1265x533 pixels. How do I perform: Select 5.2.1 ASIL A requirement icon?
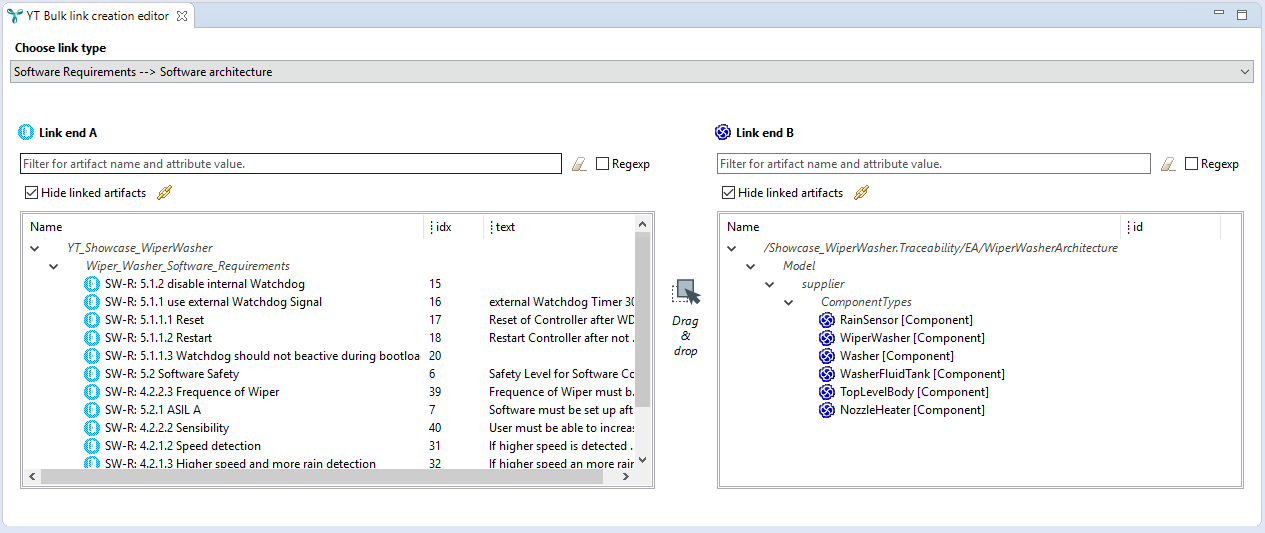click(93, 410)
